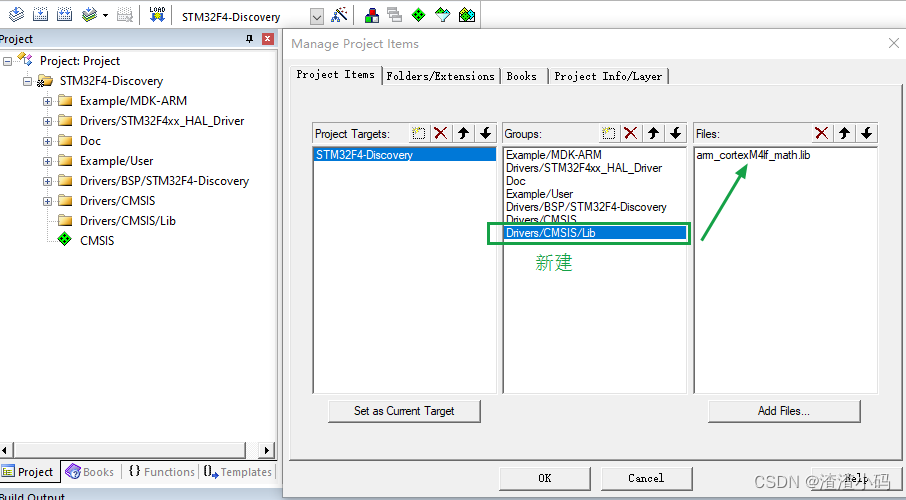The width and height of the screenshot is (906, 500).
Task: Switch to the Project Items tab
Action: (x=336, y=75)
